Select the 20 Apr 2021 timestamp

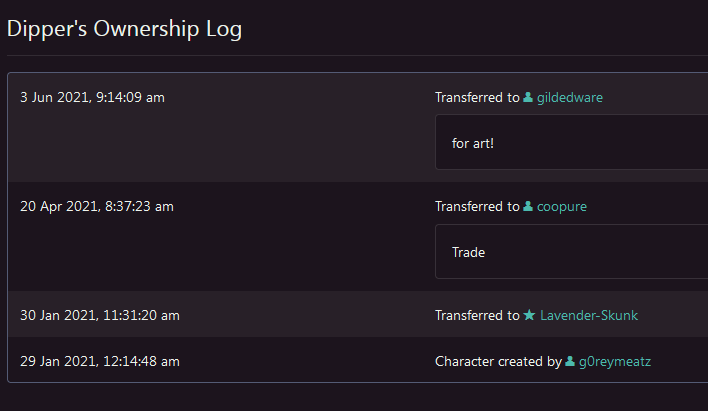coord(97,207)
